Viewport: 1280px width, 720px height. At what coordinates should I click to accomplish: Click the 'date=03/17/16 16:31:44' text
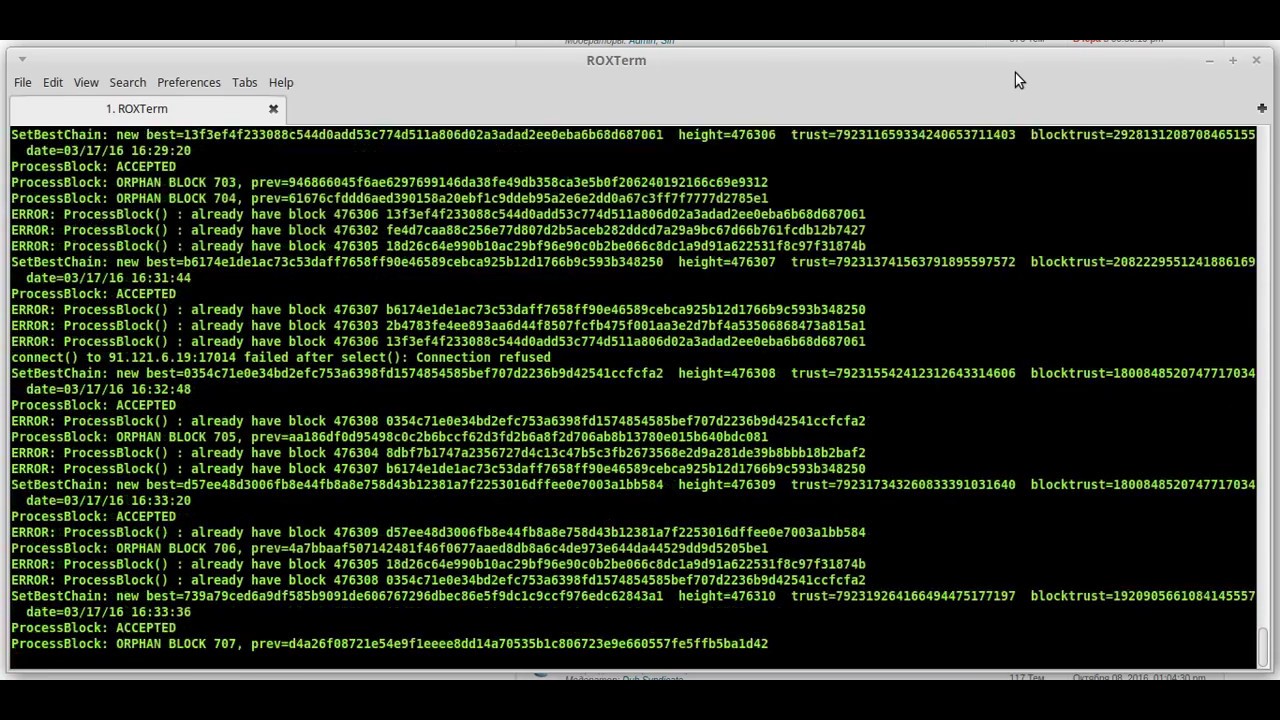[x=108, y=278]
